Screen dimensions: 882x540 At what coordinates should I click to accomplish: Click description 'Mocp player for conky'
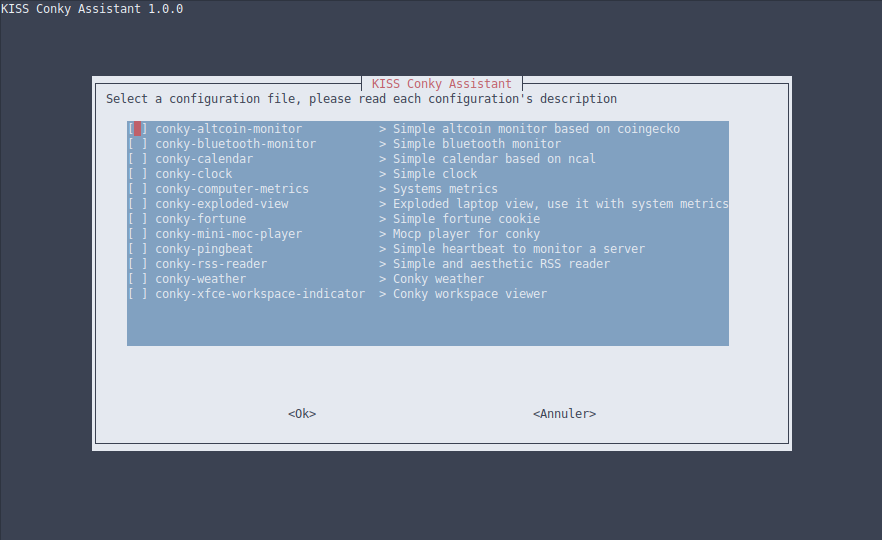pos(466,234)
